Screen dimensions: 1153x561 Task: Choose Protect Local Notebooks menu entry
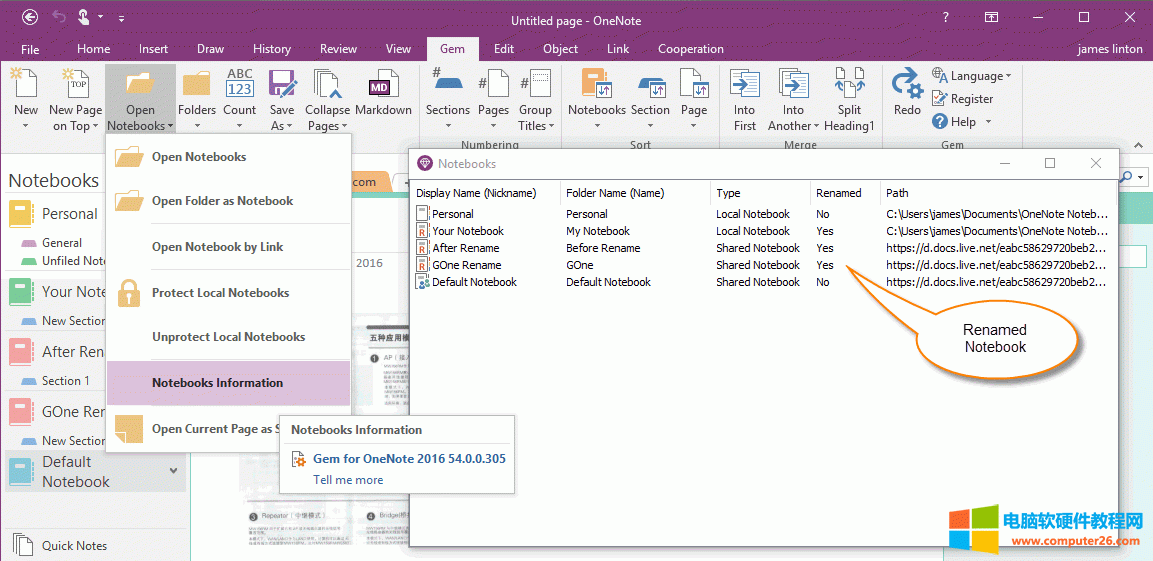(x=220, y=293)
